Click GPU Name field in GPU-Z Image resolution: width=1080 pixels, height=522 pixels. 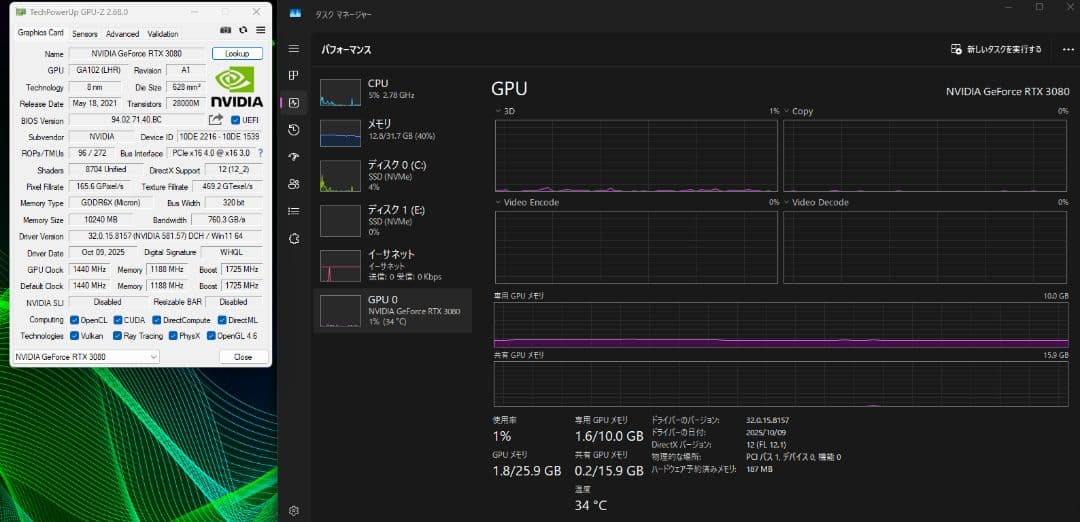click(x=136, y=54)
